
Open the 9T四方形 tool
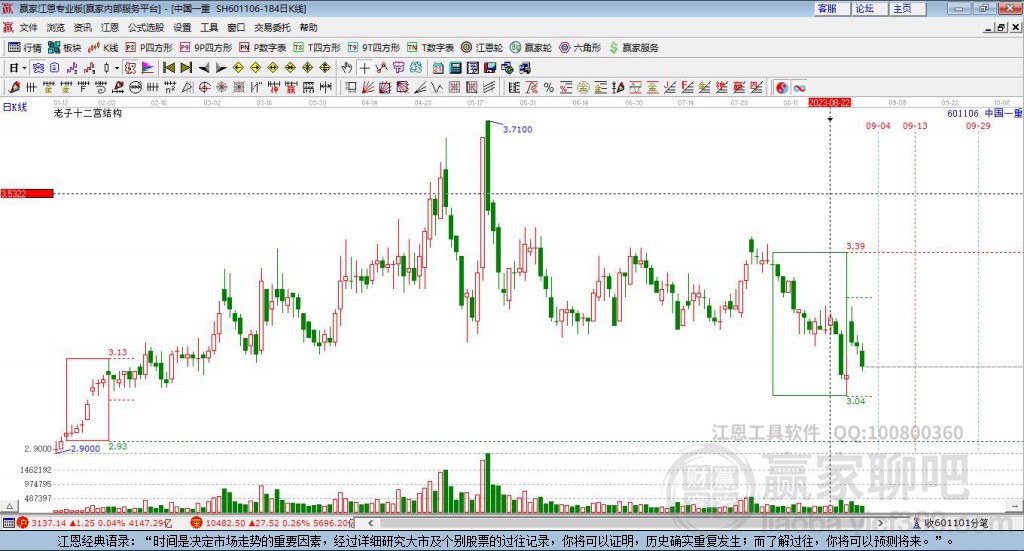click(x=374, y=48)
